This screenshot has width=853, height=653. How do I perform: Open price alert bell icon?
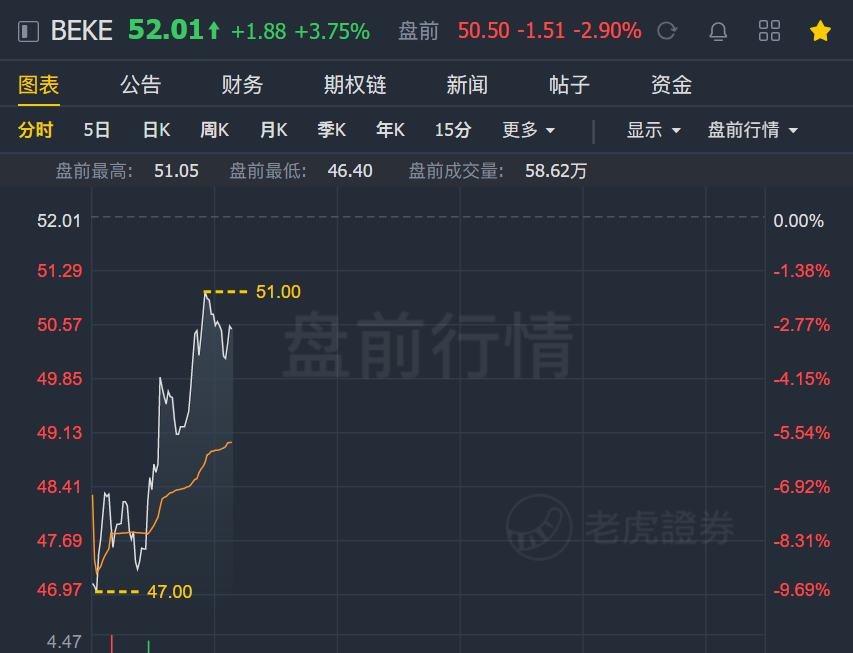pos(718,31)
